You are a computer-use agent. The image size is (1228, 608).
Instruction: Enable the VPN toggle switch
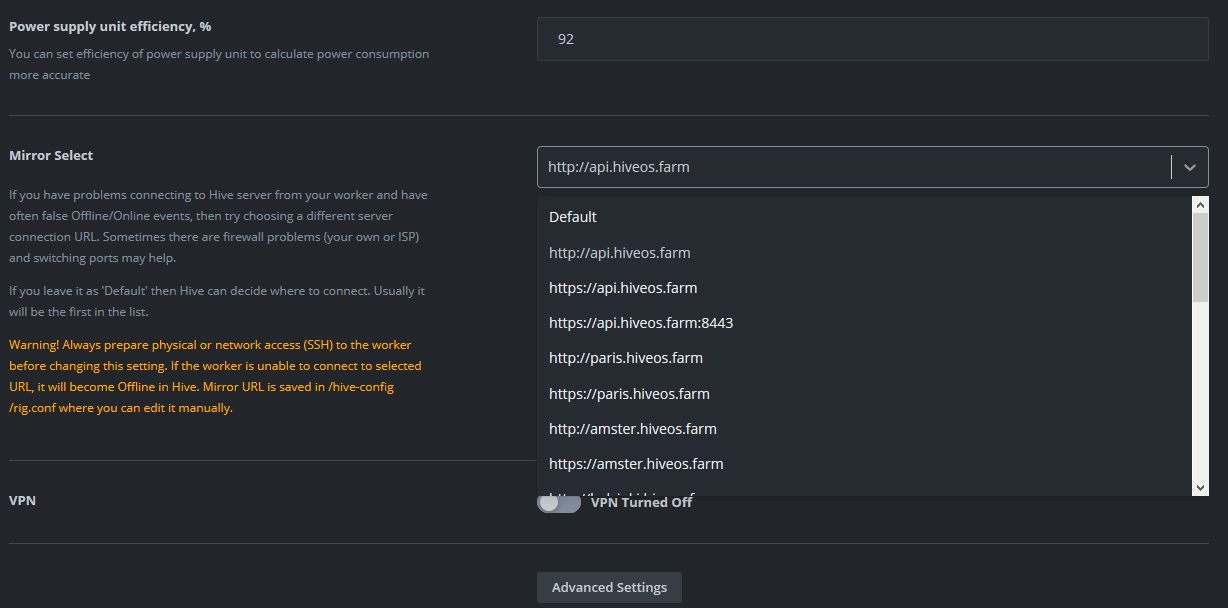(x=559, y=502)
